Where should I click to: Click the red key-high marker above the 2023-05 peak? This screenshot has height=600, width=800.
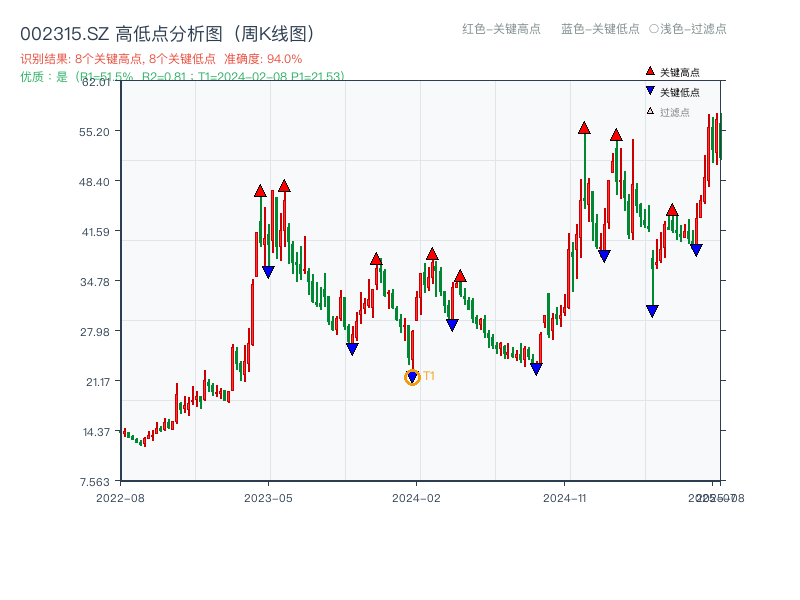pos(285,186)
